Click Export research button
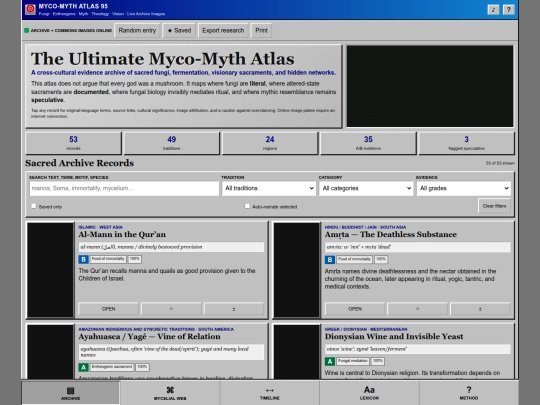This screenshot has height=405, width=540. tap(223, 30)
